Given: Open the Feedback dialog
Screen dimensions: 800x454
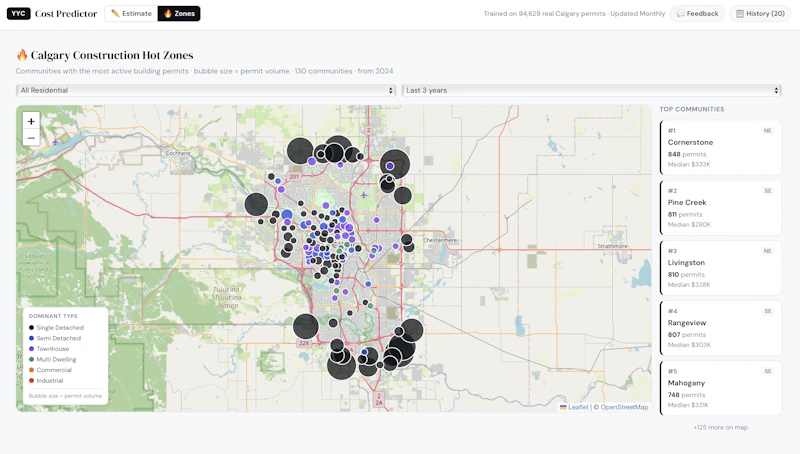Looking at the screenshot, I should click(697, 13).
